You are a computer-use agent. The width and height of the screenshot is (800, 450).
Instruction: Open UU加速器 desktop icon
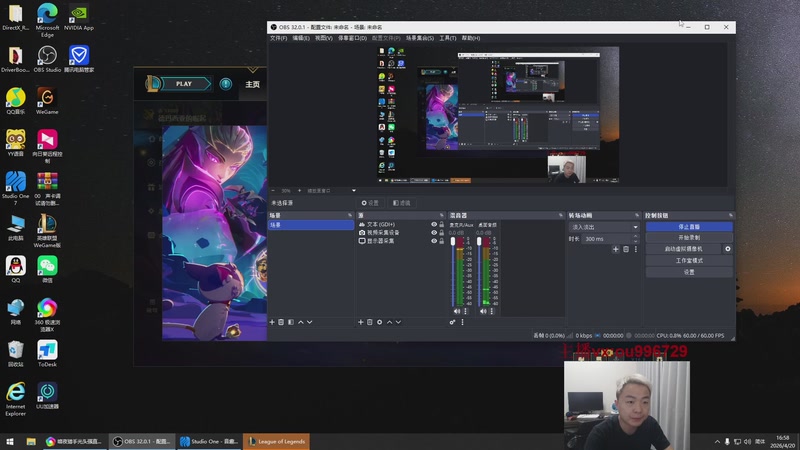pos(47,396)
